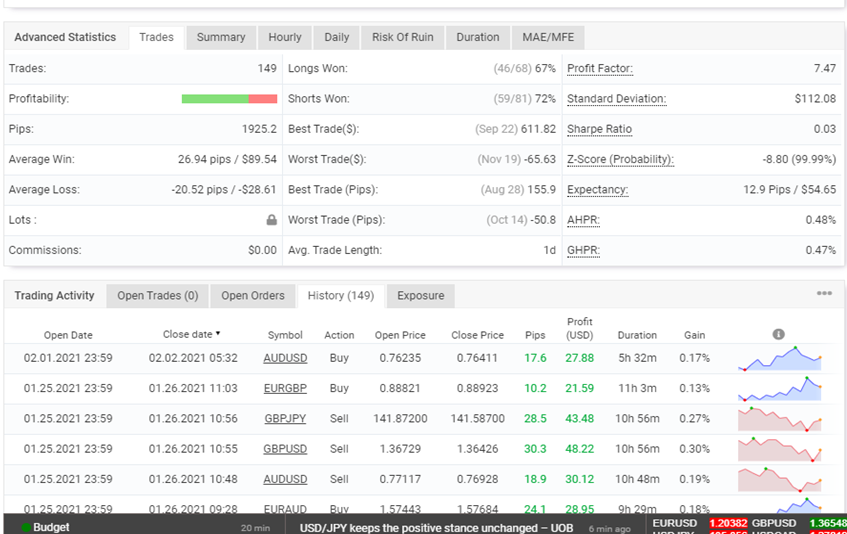The width and height of the screenshot is (847, 534).
Task: Click the GHPR label
Action: point(583,250)
